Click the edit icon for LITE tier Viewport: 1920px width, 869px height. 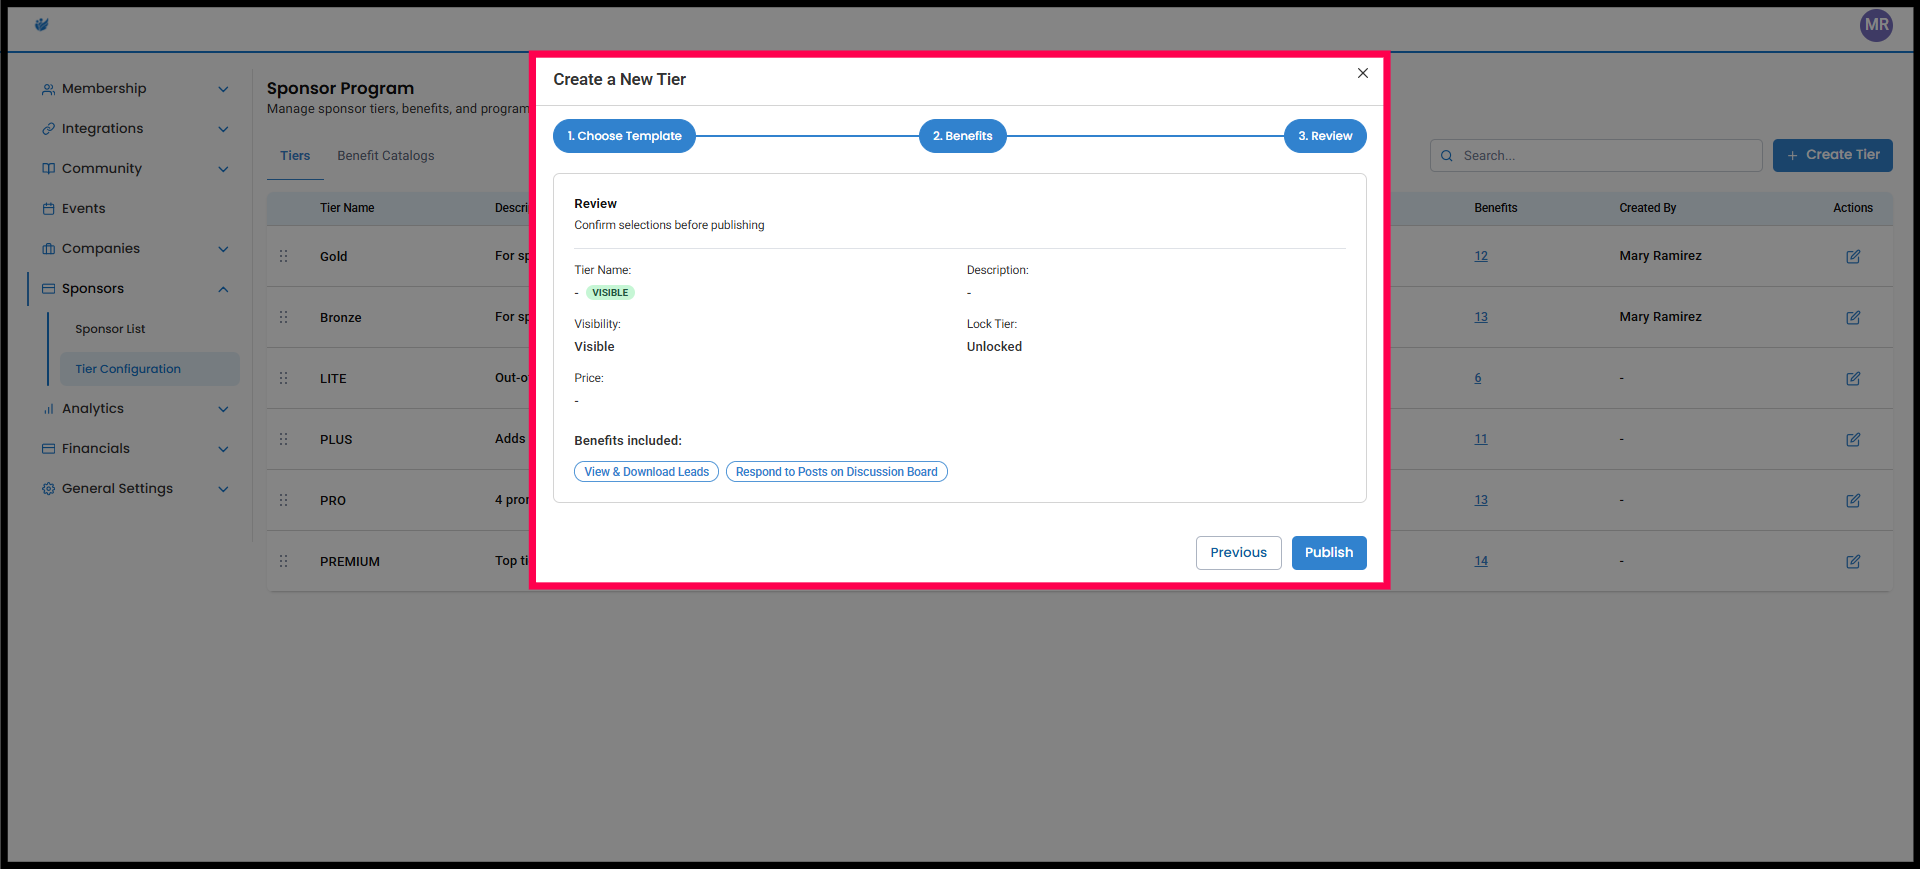[1852, 379]
